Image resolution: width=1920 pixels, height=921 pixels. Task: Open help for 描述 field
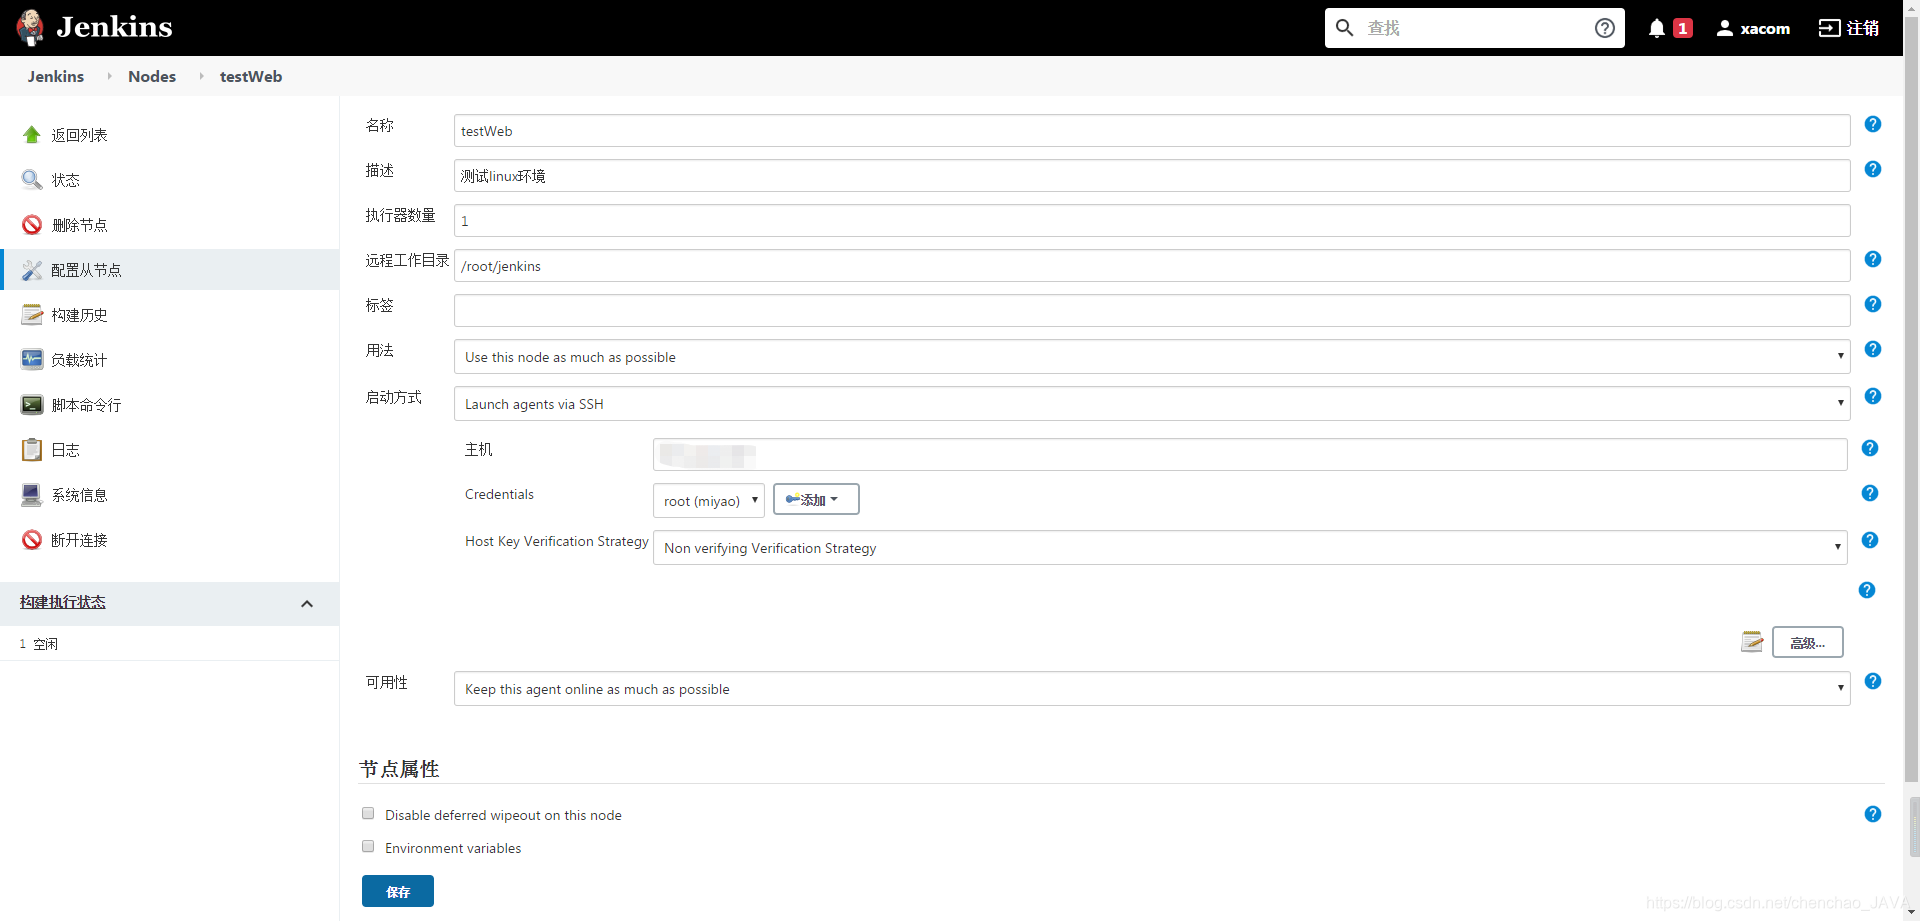tap(1873, 169)
